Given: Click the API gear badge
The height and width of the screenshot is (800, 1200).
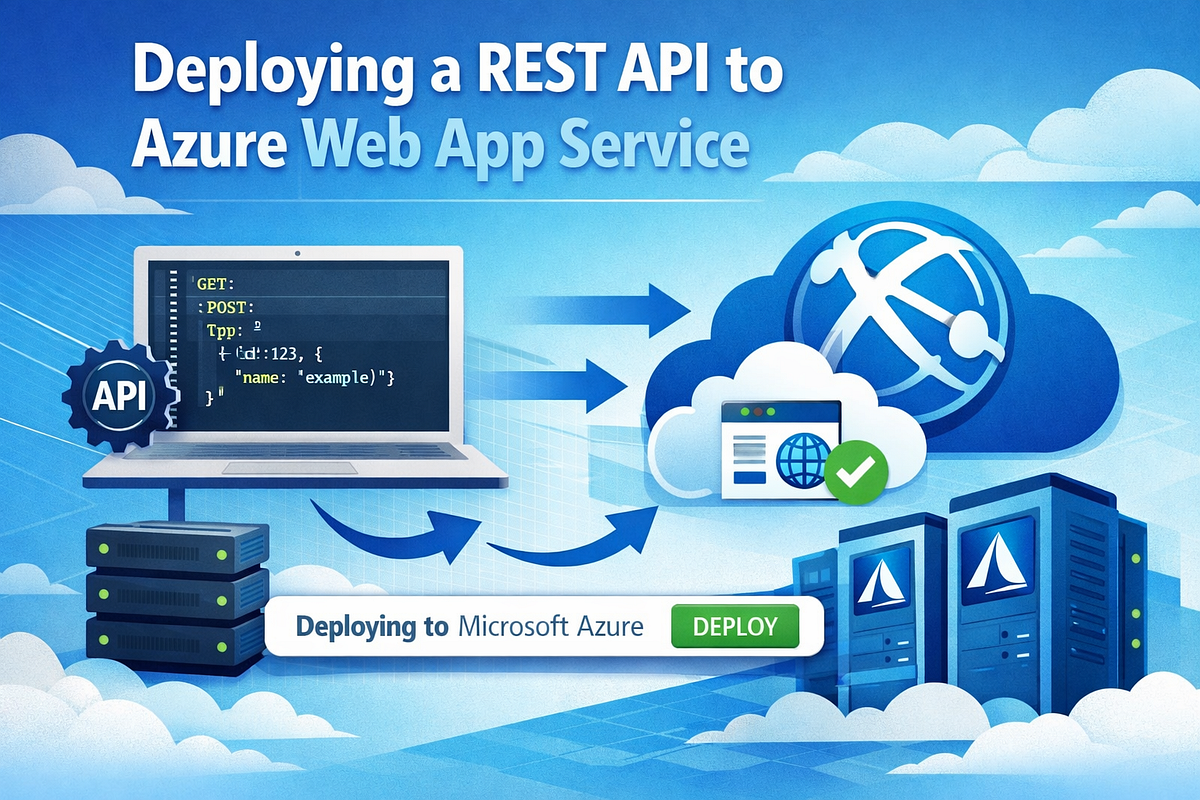Looking at the screenshot, I should [120, 395].
